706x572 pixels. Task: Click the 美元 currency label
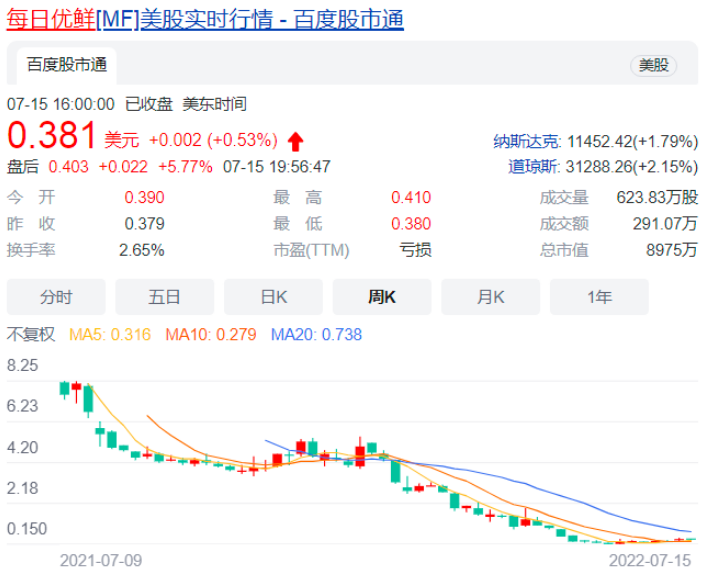(x=122, y=140)
